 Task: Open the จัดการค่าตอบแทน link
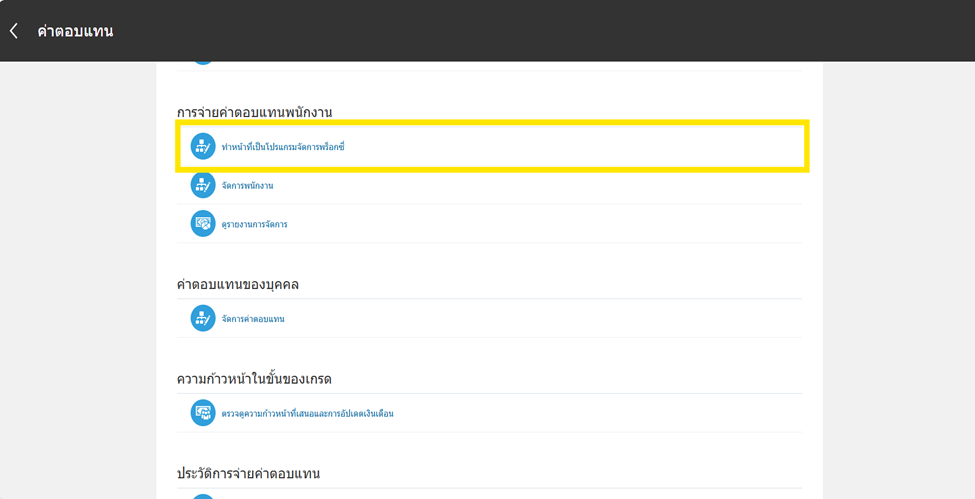pos(253,319)
